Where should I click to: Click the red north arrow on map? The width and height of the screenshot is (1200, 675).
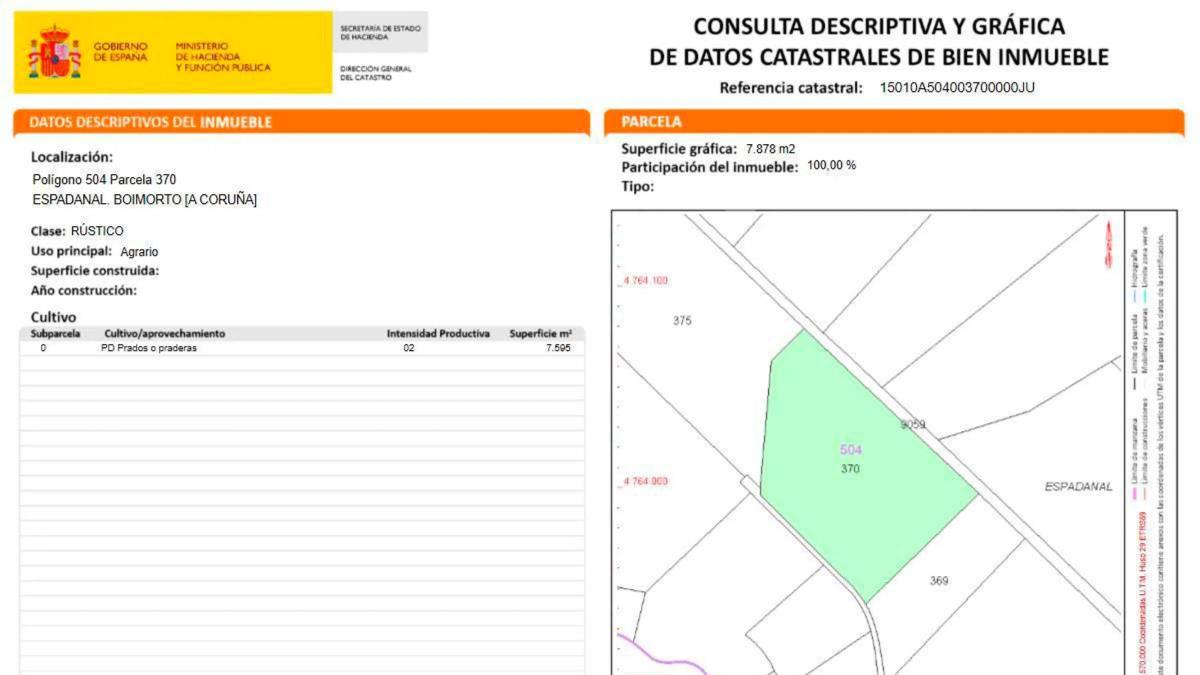pyautogui.click(x=1108, y=246)
